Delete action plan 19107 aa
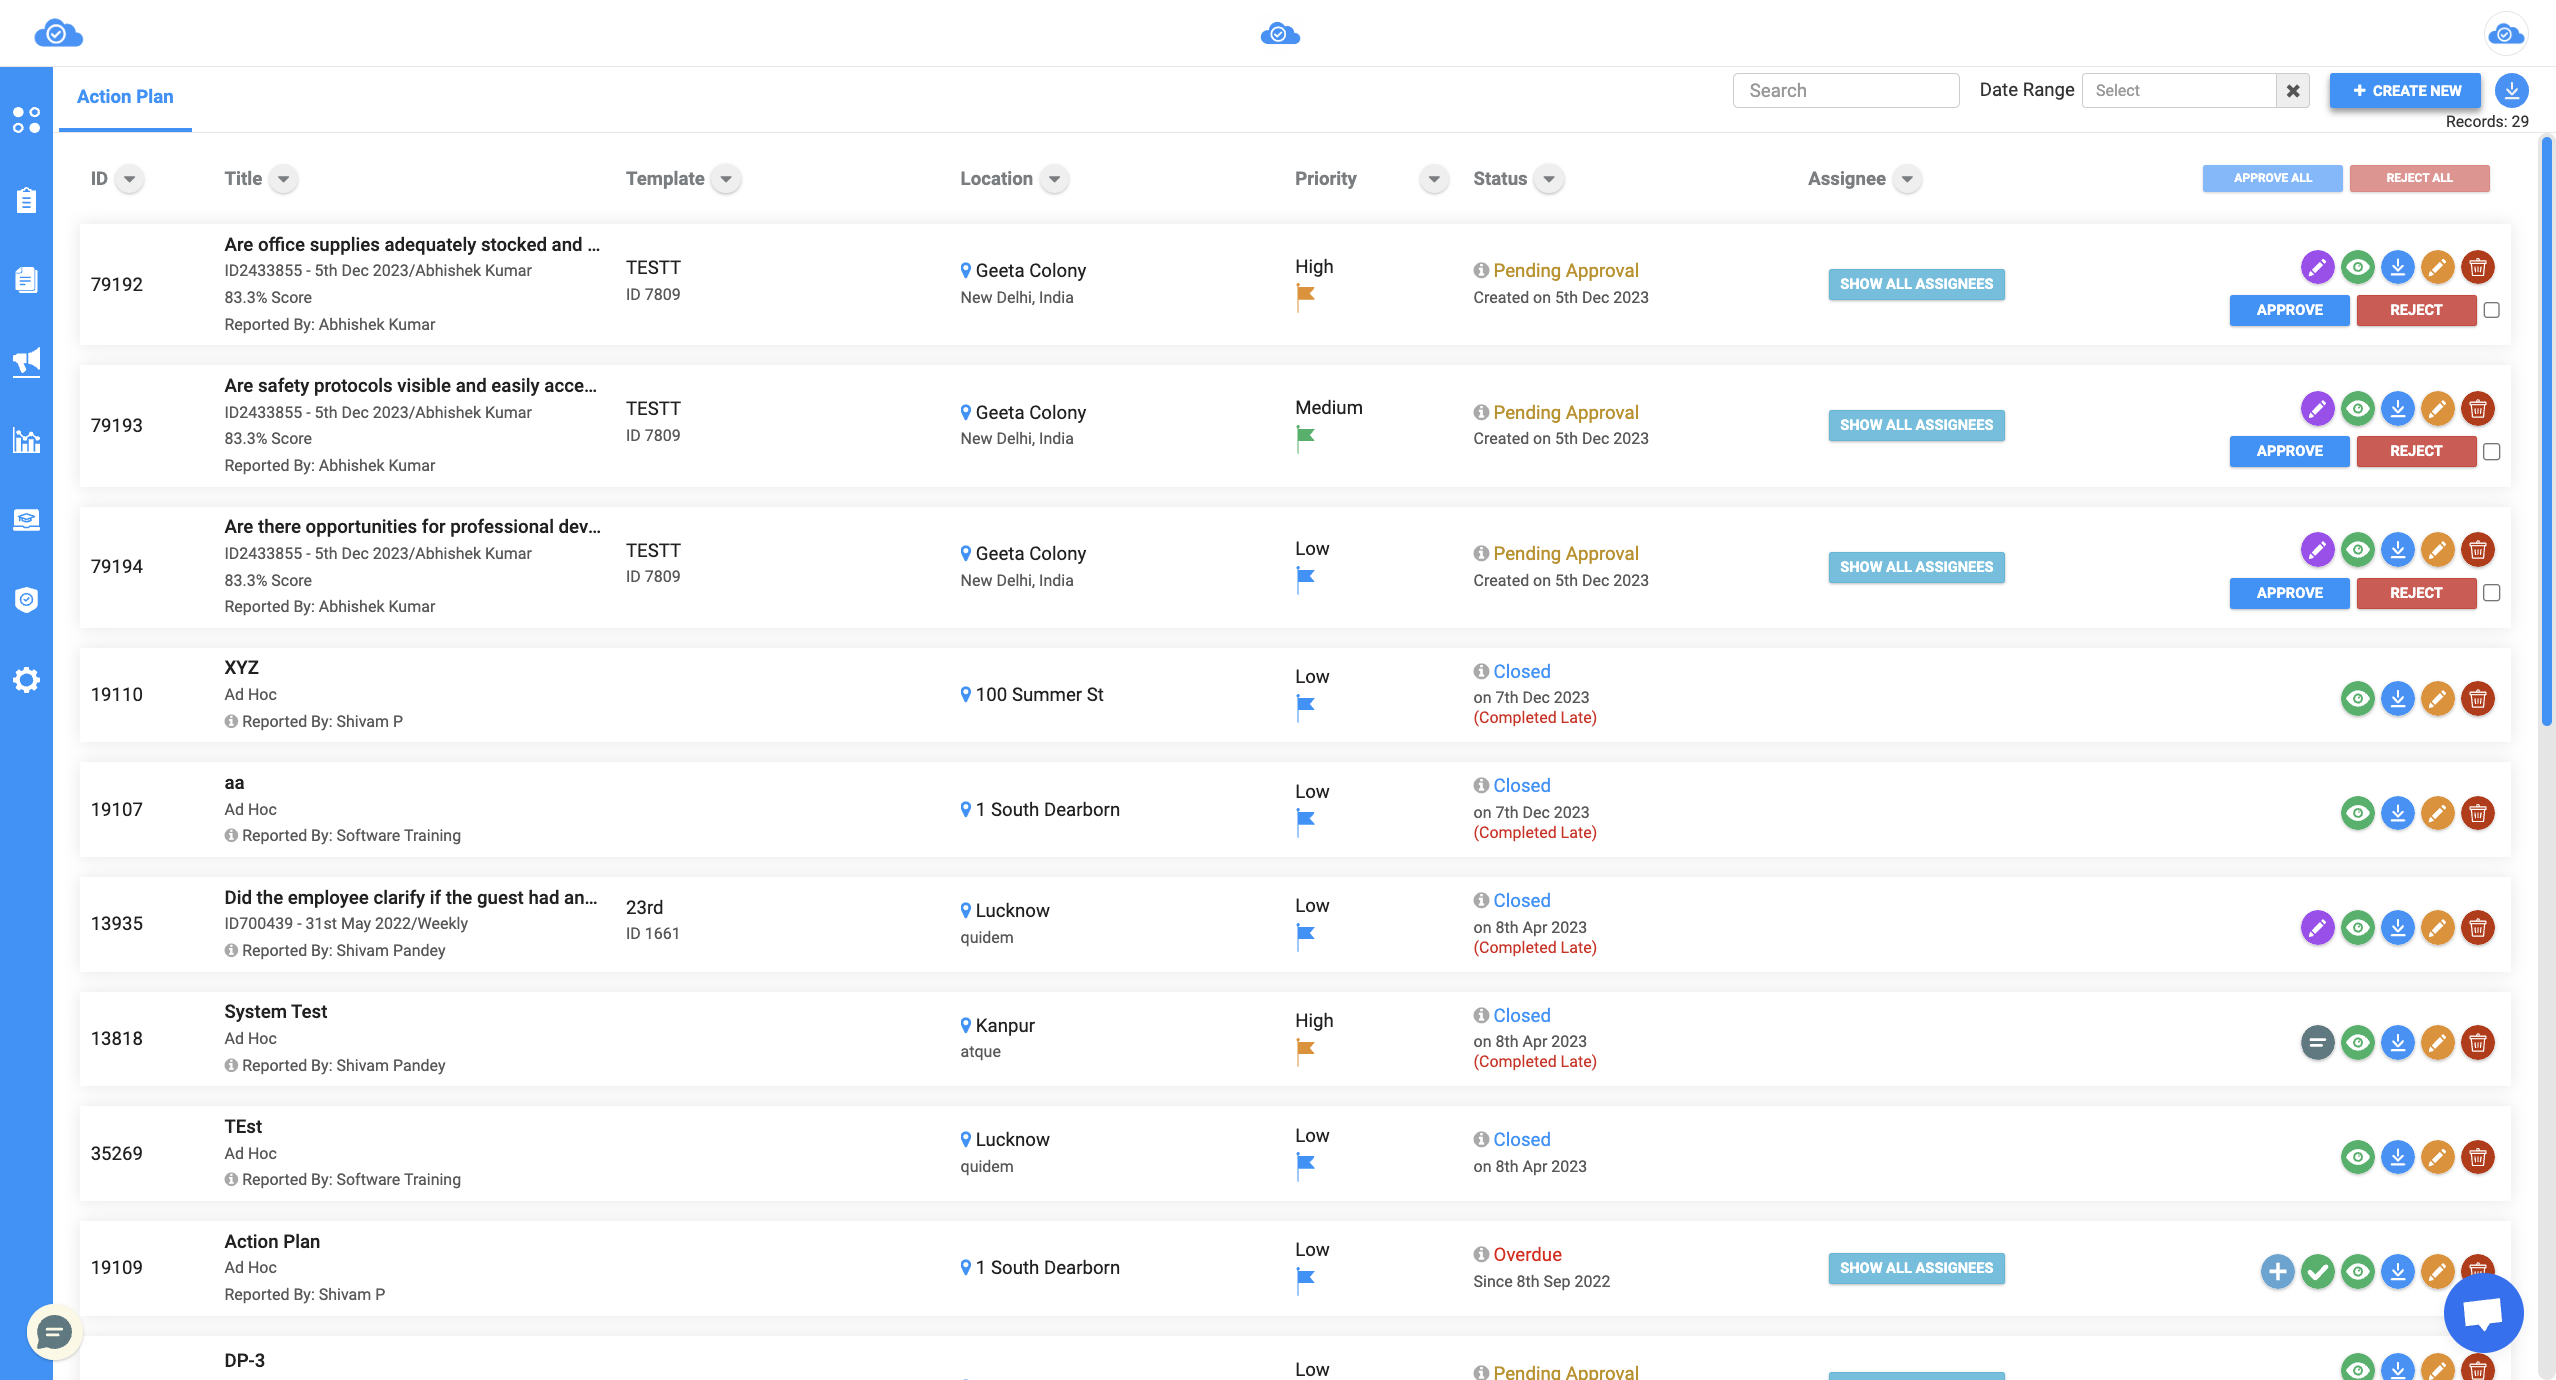This screenshot has width=2556, height=1380. (2477, 813)
